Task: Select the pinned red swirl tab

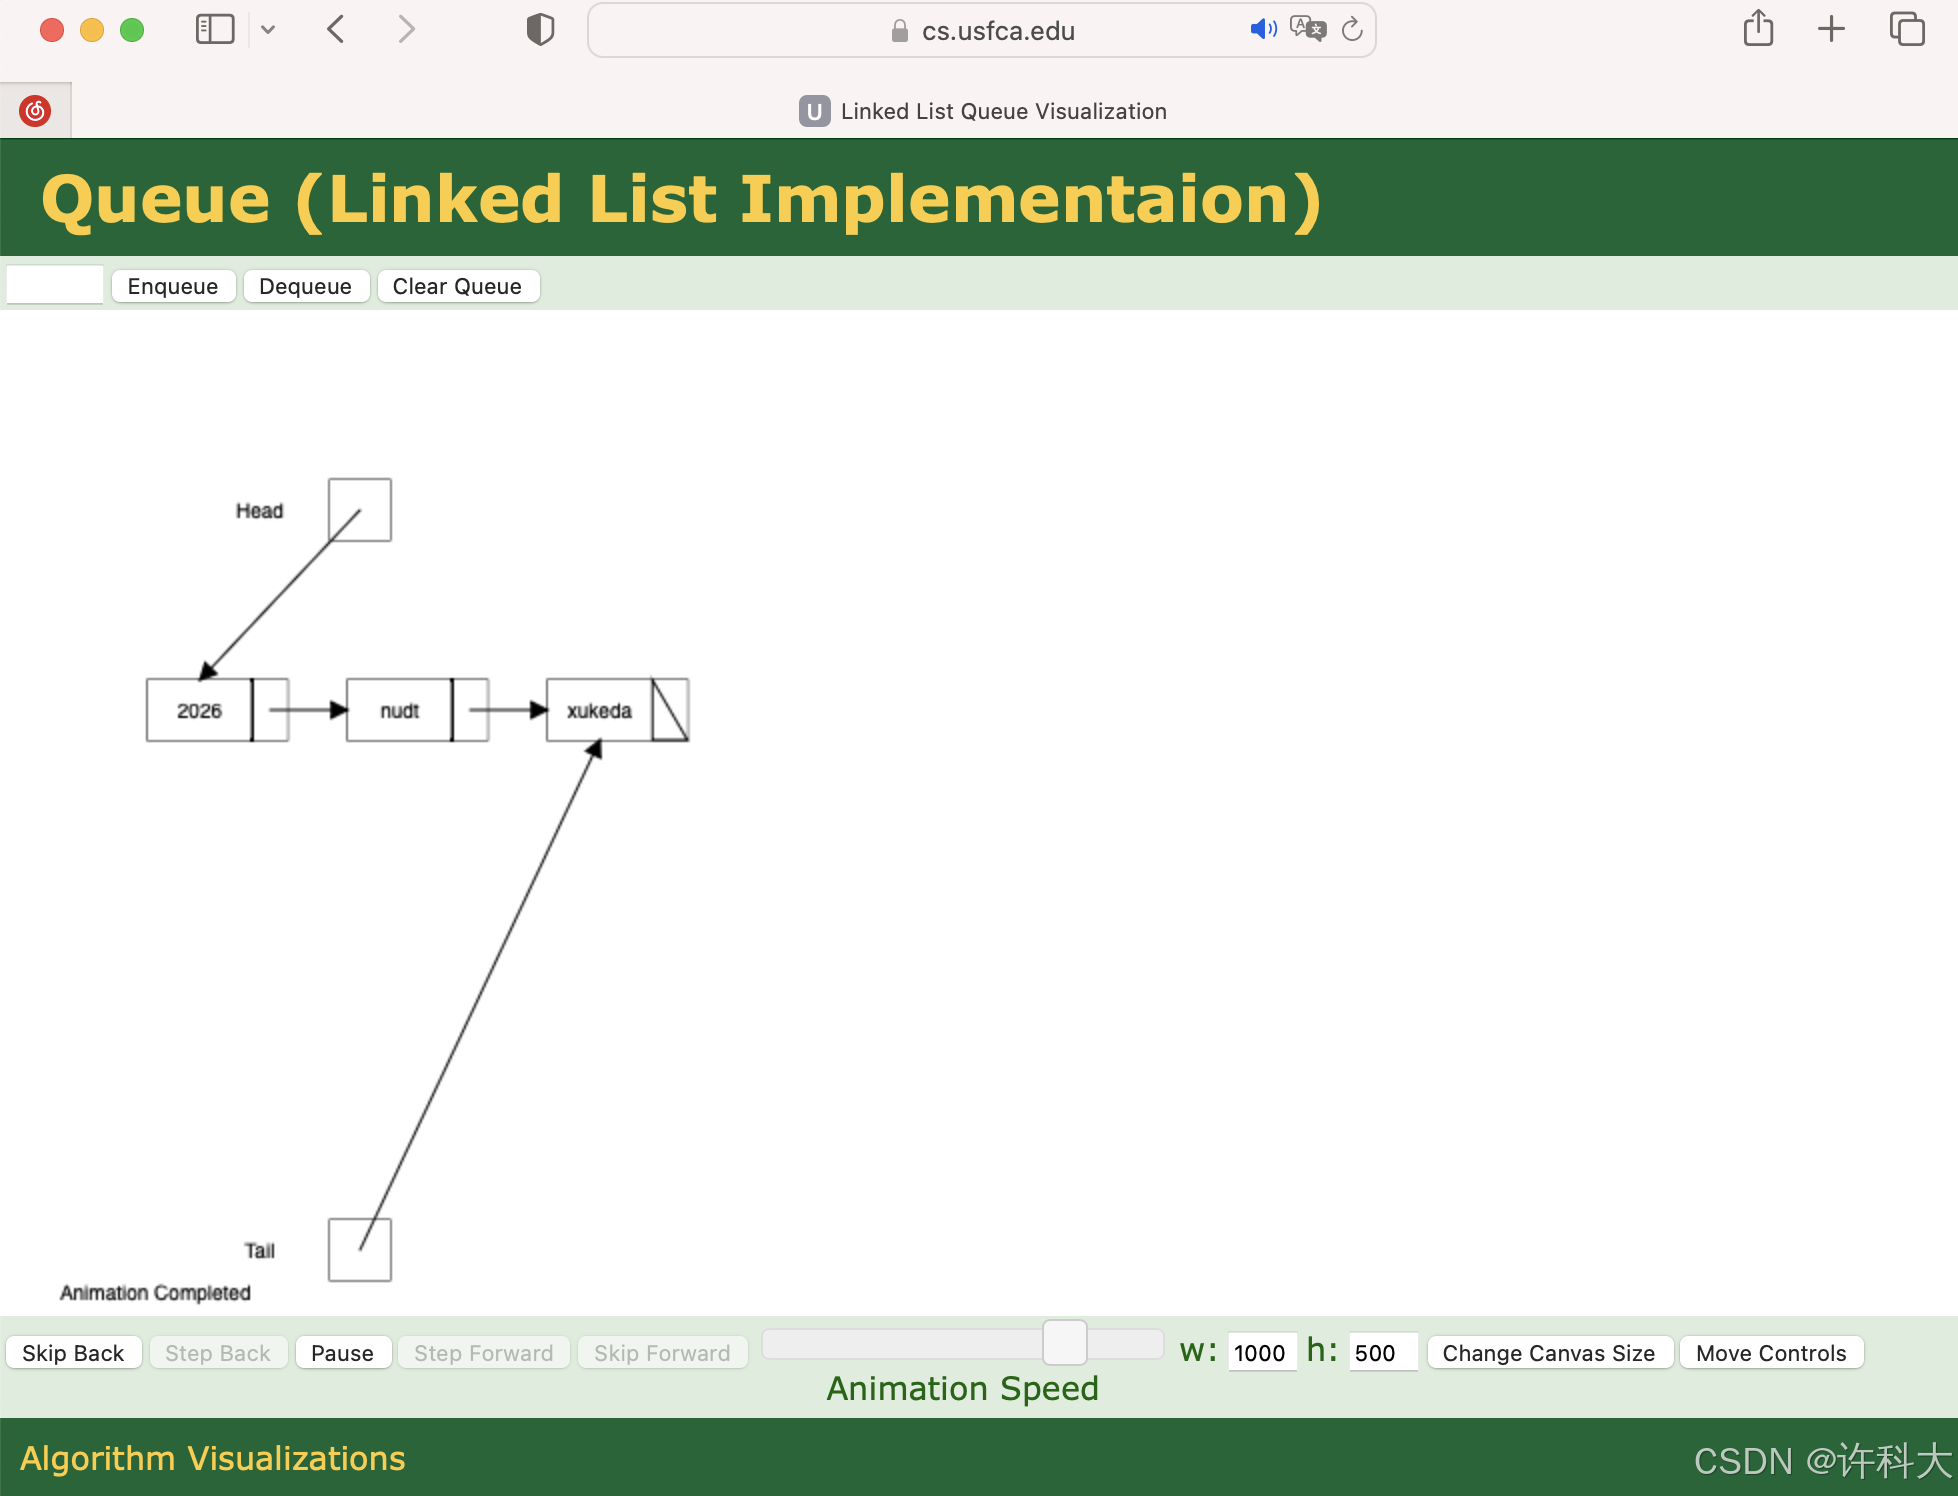Action: (x=35, y=110)
